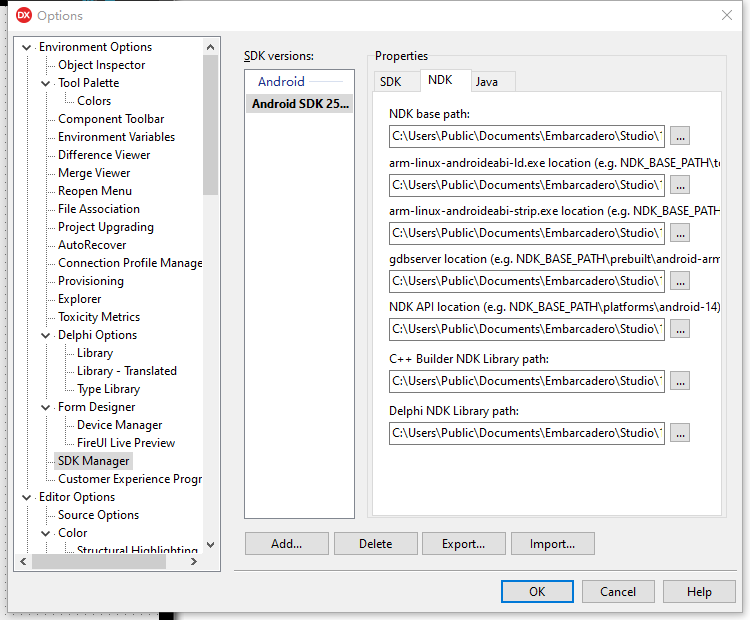Open Type Library options
This screenshot has width=750, height=620.
tap(108, 389)
